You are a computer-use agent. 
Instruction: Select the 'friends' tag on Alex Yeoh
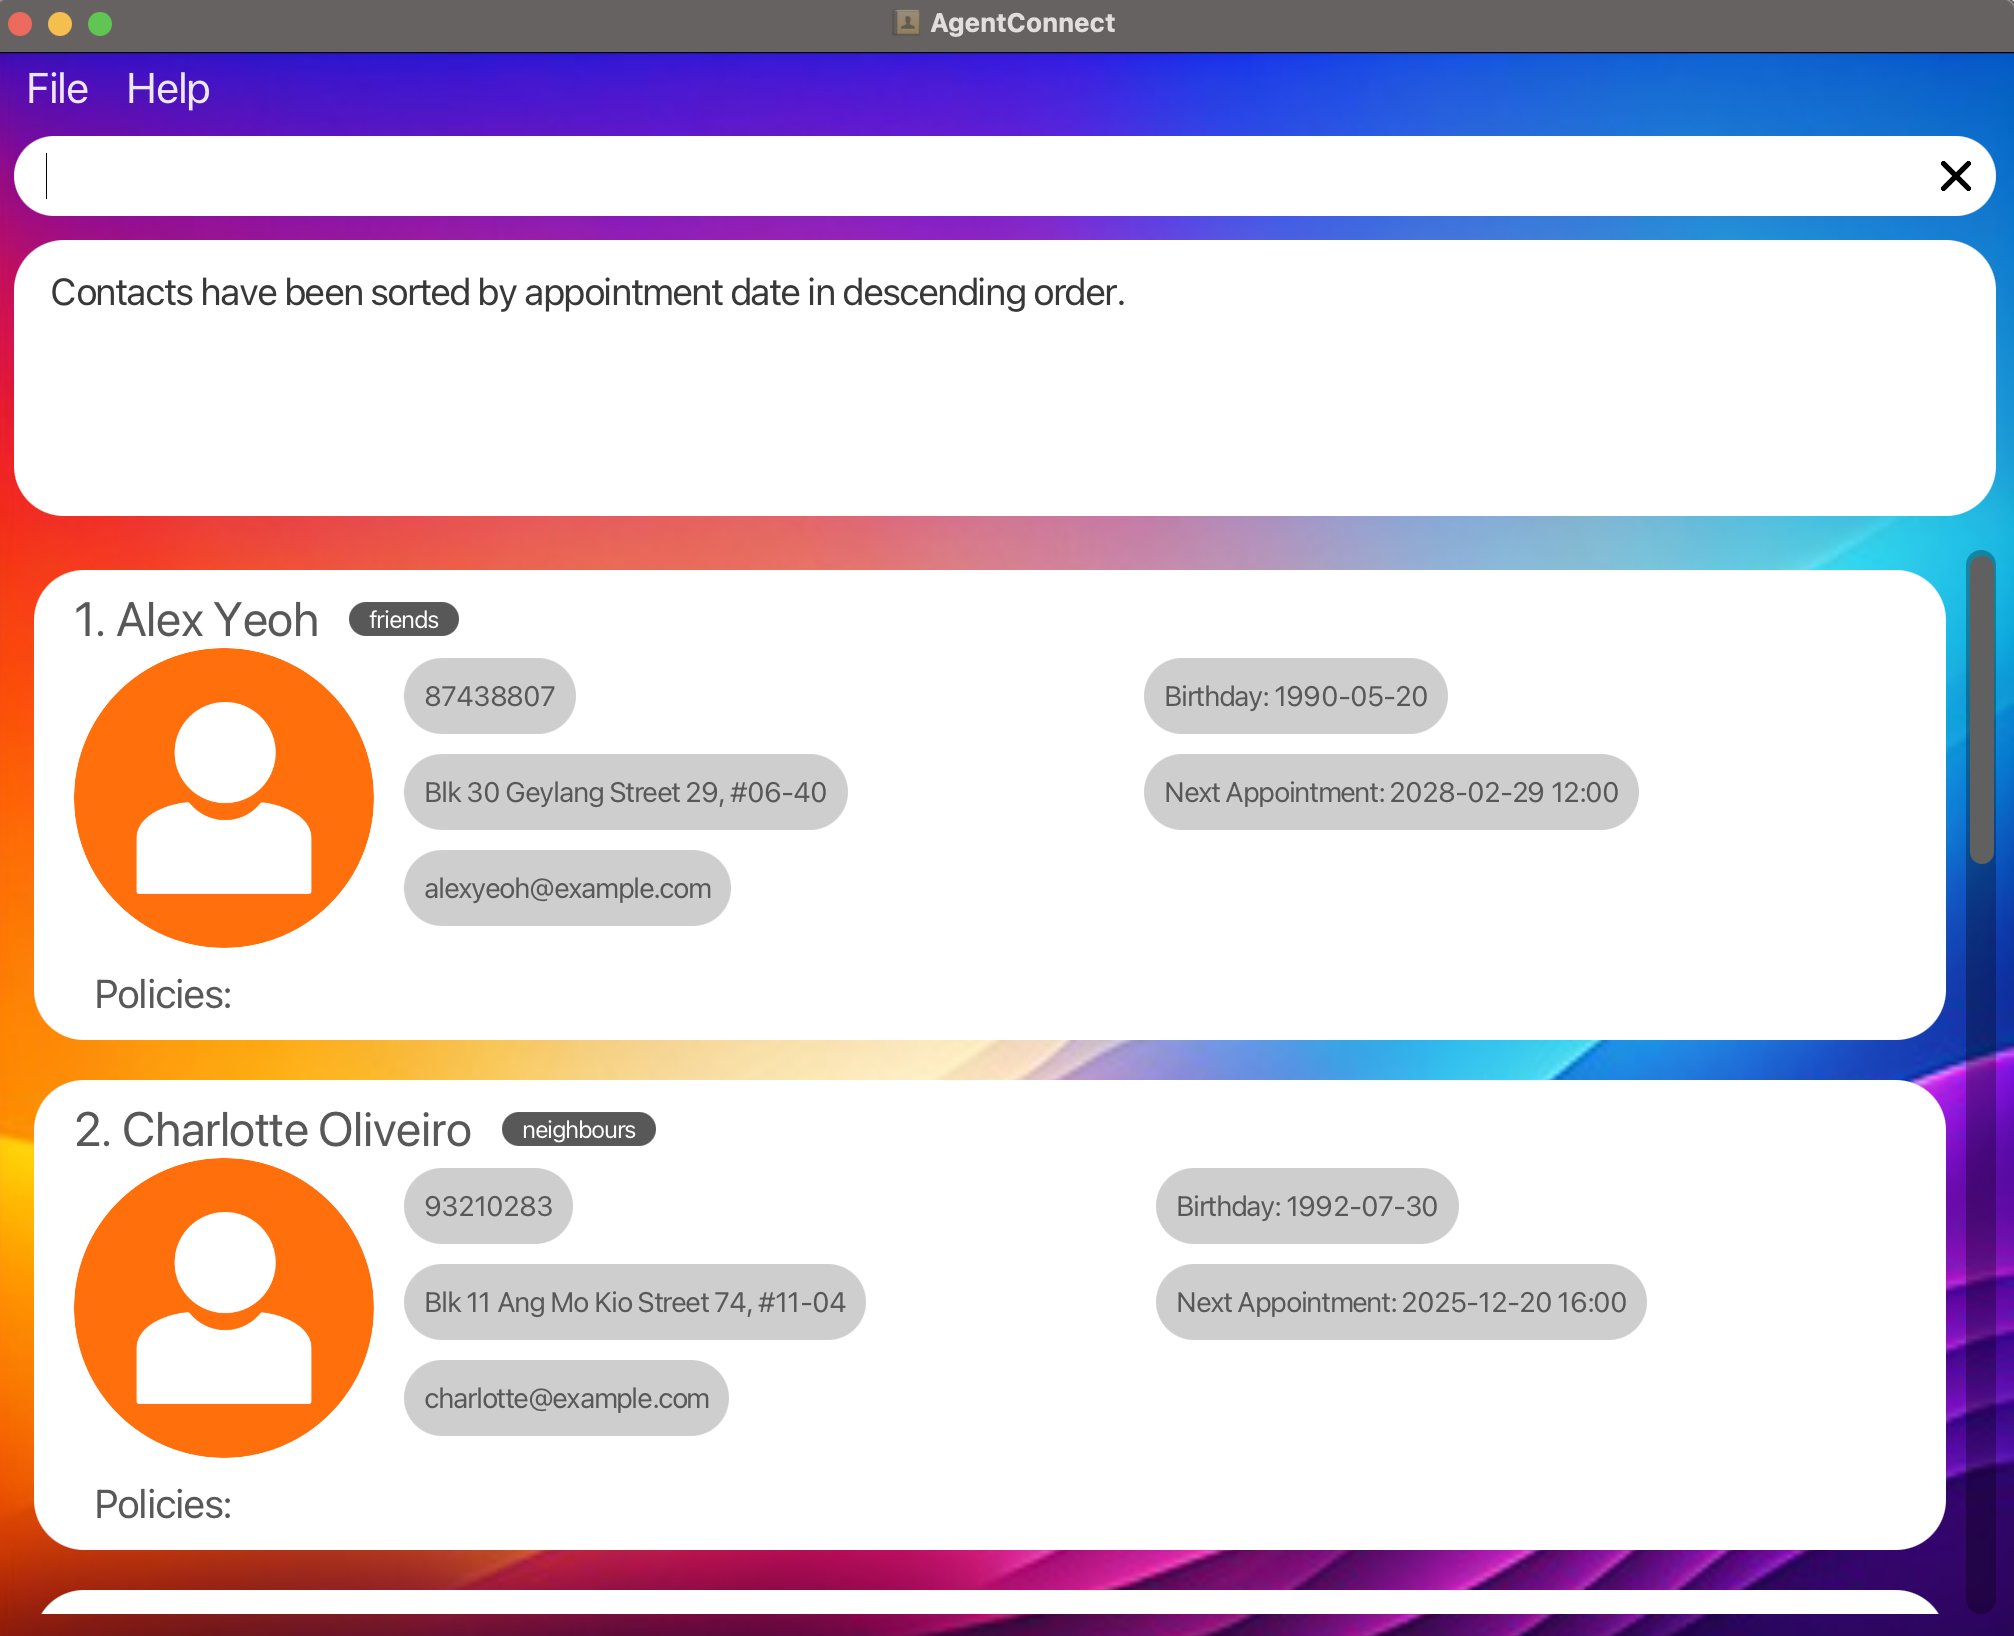pyautogui.click(x=404, y=619)
